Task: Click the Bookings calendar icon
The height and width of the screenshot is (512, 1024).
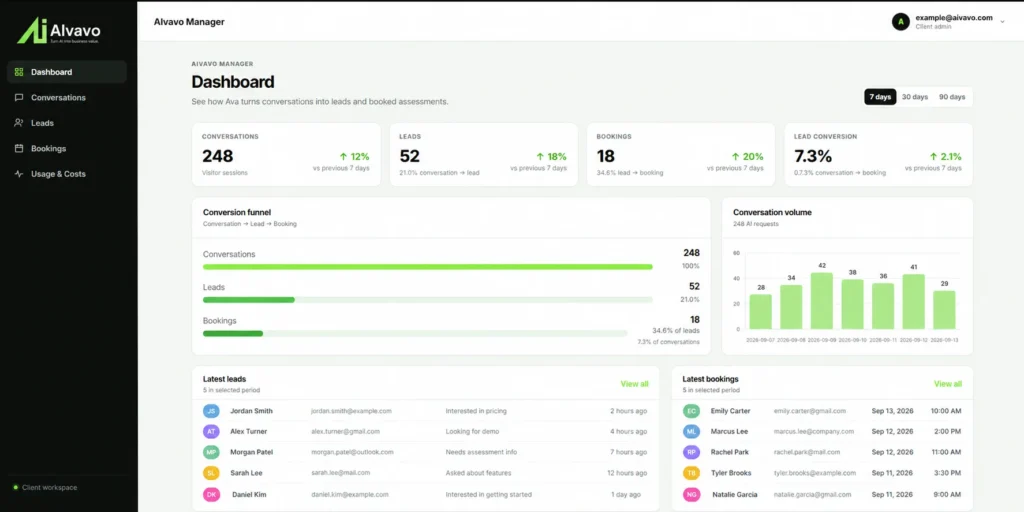Action: click(19, 148)
